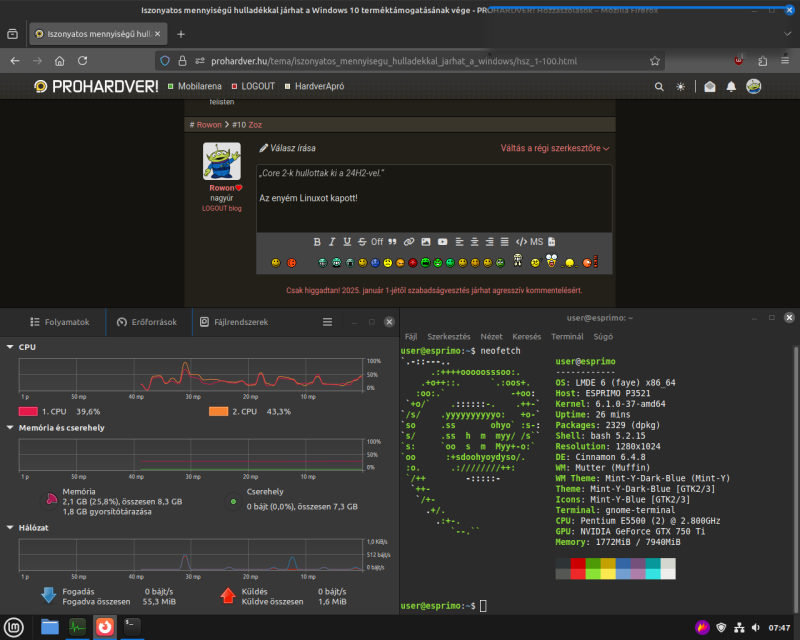
Task: Apply bold formatting in the reply editor
Action: point(317,242)
